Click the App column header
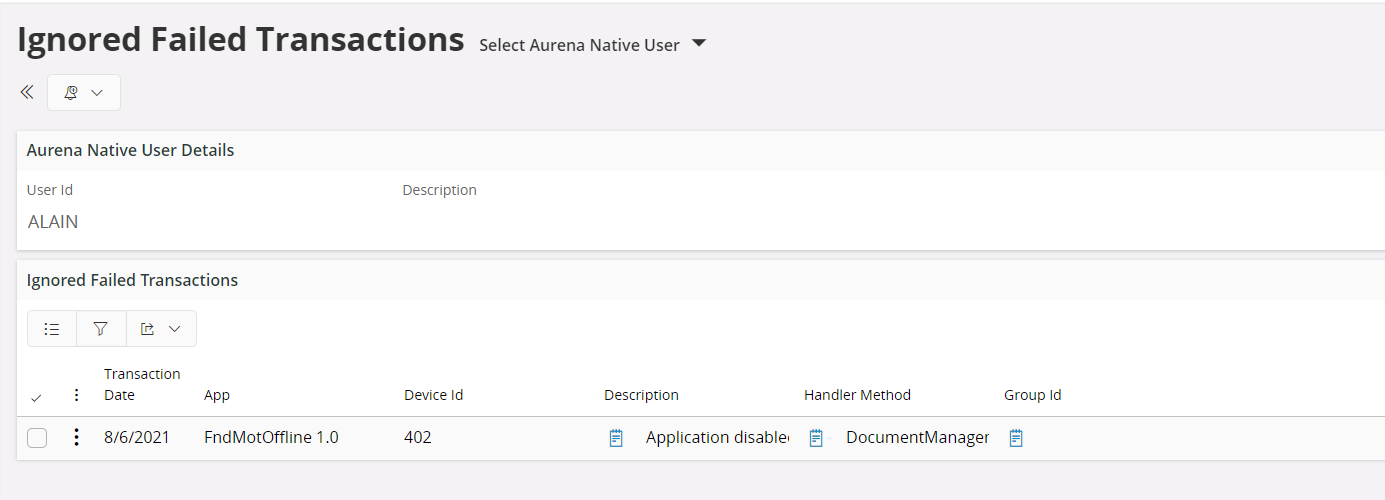Image resolution: width=1385 pixels, height=500 pixels. tap(217, 395)
